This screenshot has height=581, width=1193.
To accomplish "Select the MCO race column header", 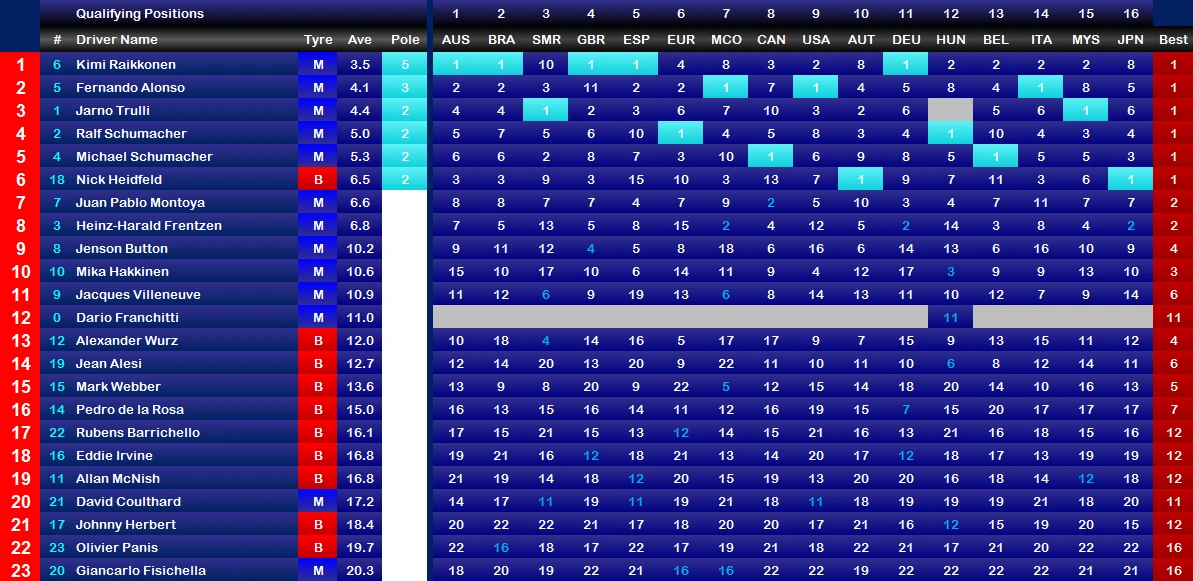I will click(x=725, y=40).
